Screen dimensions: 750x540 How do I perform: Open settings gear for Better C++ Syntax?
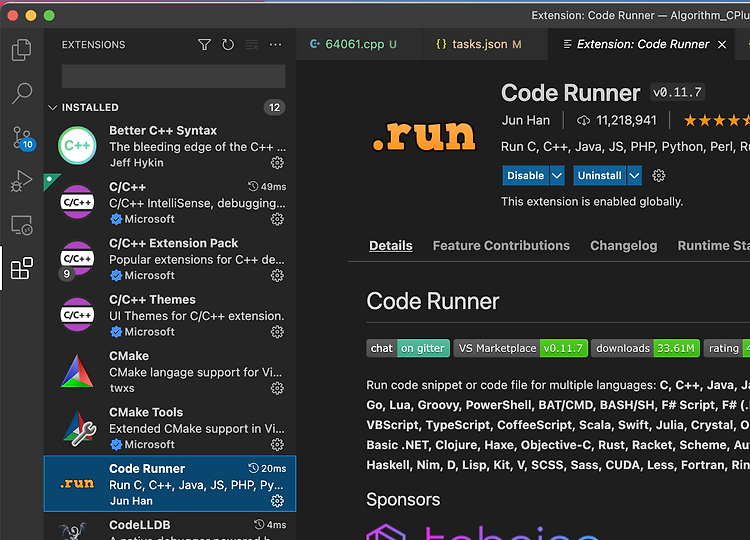point(277,163)
